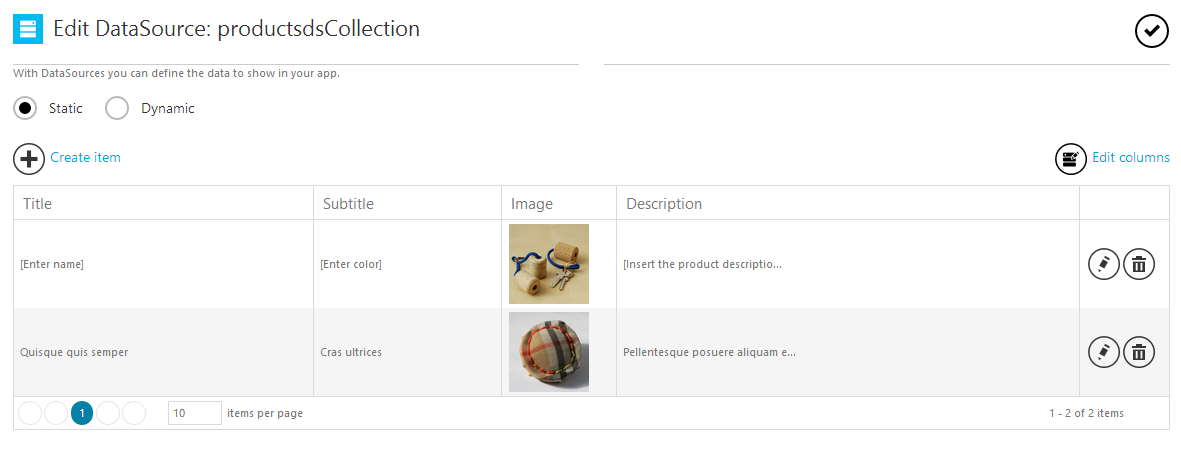Click the DataSource icon beside the title
This screenshot has height=453, width=1181.
point(28,29)
